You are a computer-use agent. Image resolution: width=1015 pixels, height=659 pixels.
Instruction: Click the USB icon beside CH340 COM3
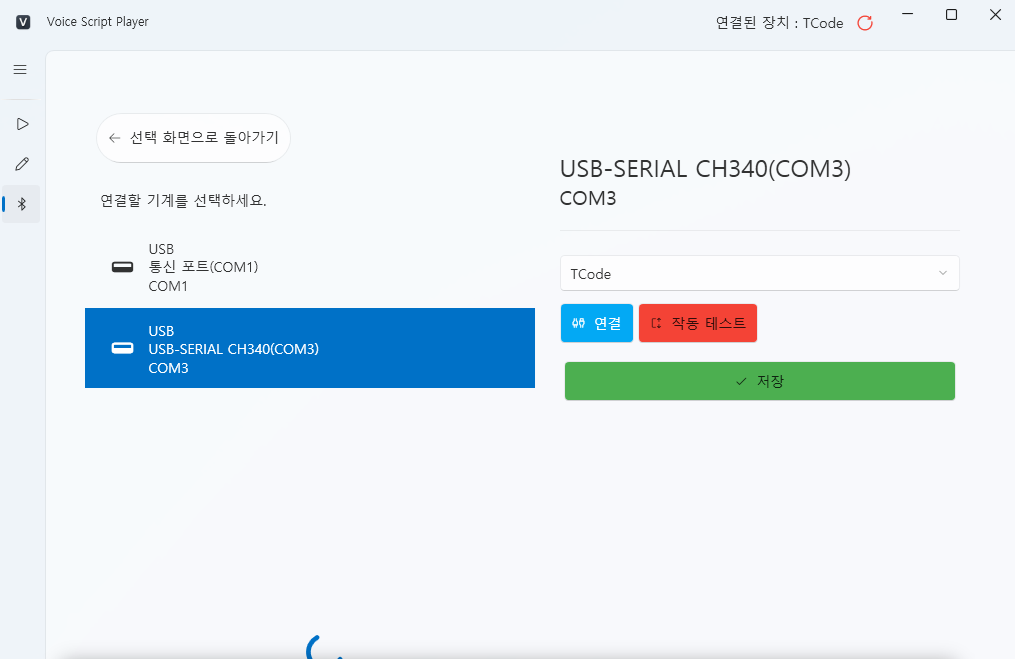(122, 348)
